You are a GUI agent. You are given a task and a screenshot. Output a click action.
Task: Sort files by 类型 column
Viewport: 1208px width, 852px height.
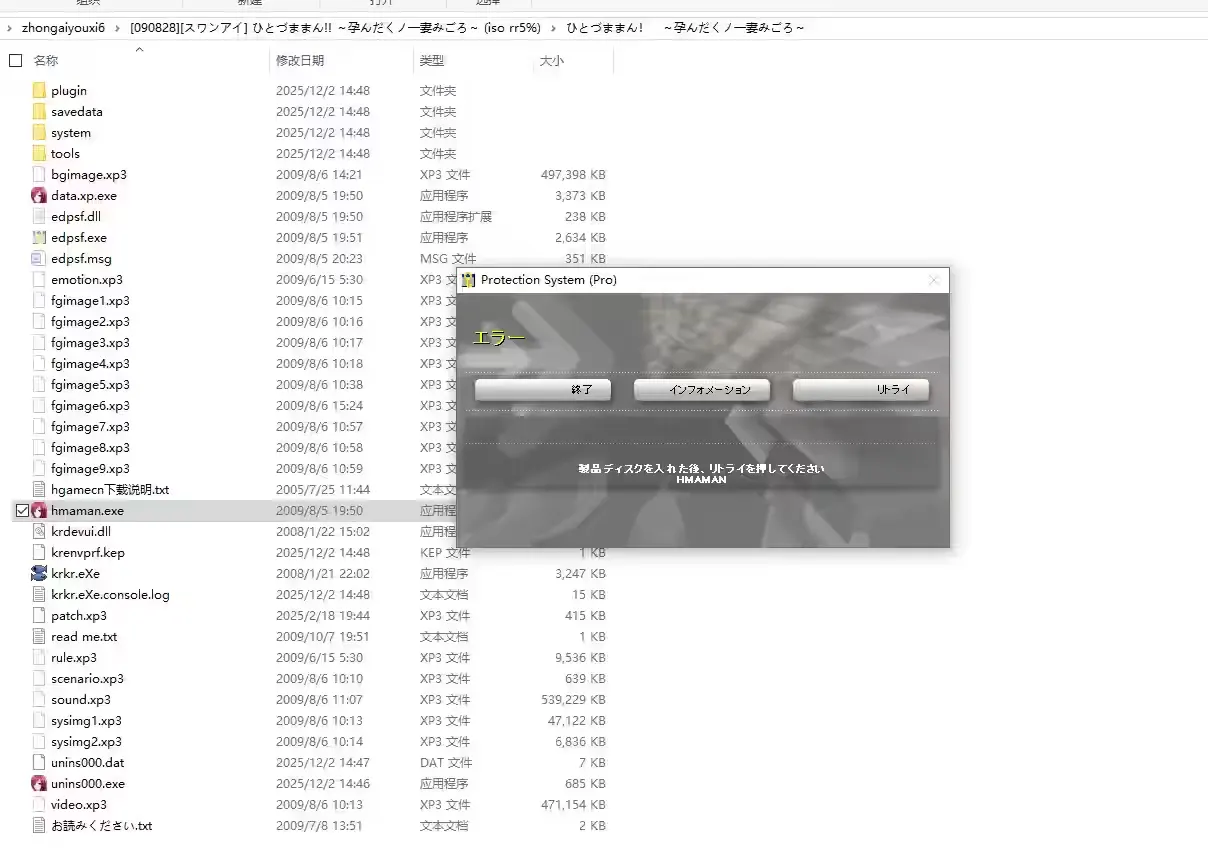tap(432, 60)
